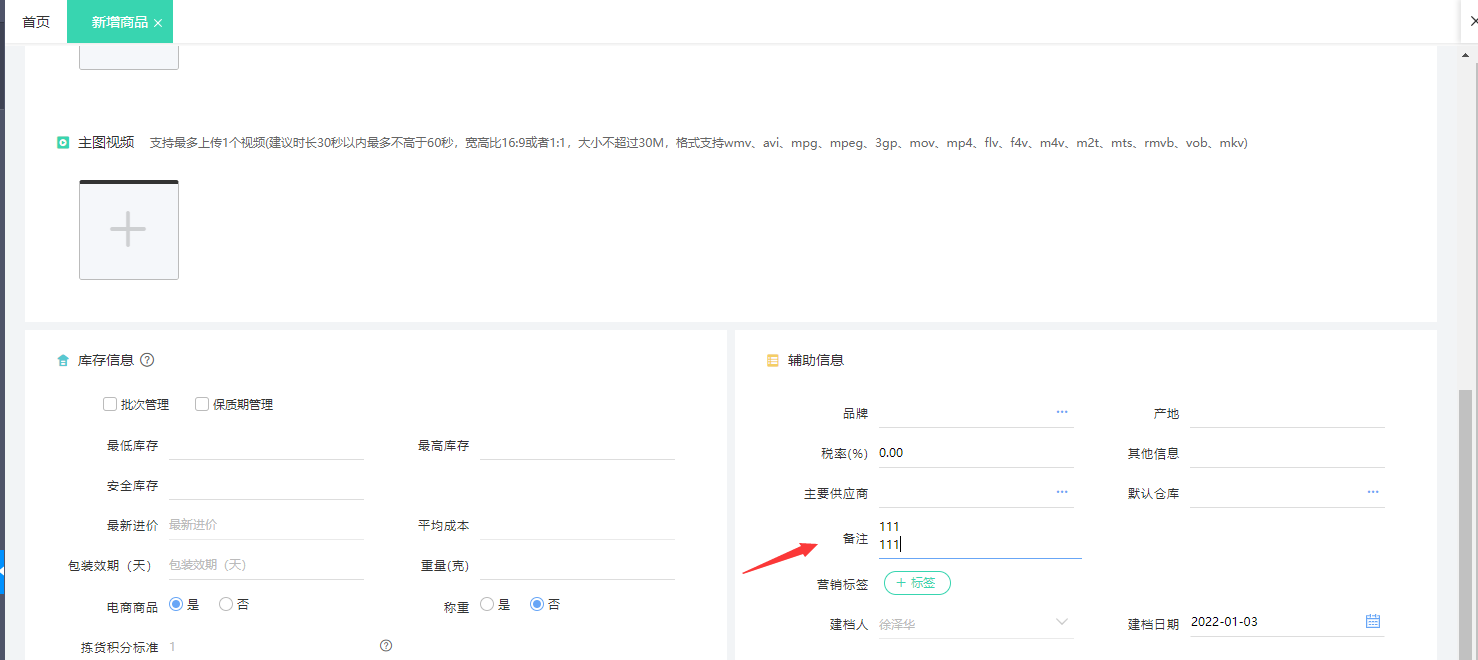The width and height of the screenshot is (1478, 660).
Task: Click the 主图视频 video icon
Action: 62,143
